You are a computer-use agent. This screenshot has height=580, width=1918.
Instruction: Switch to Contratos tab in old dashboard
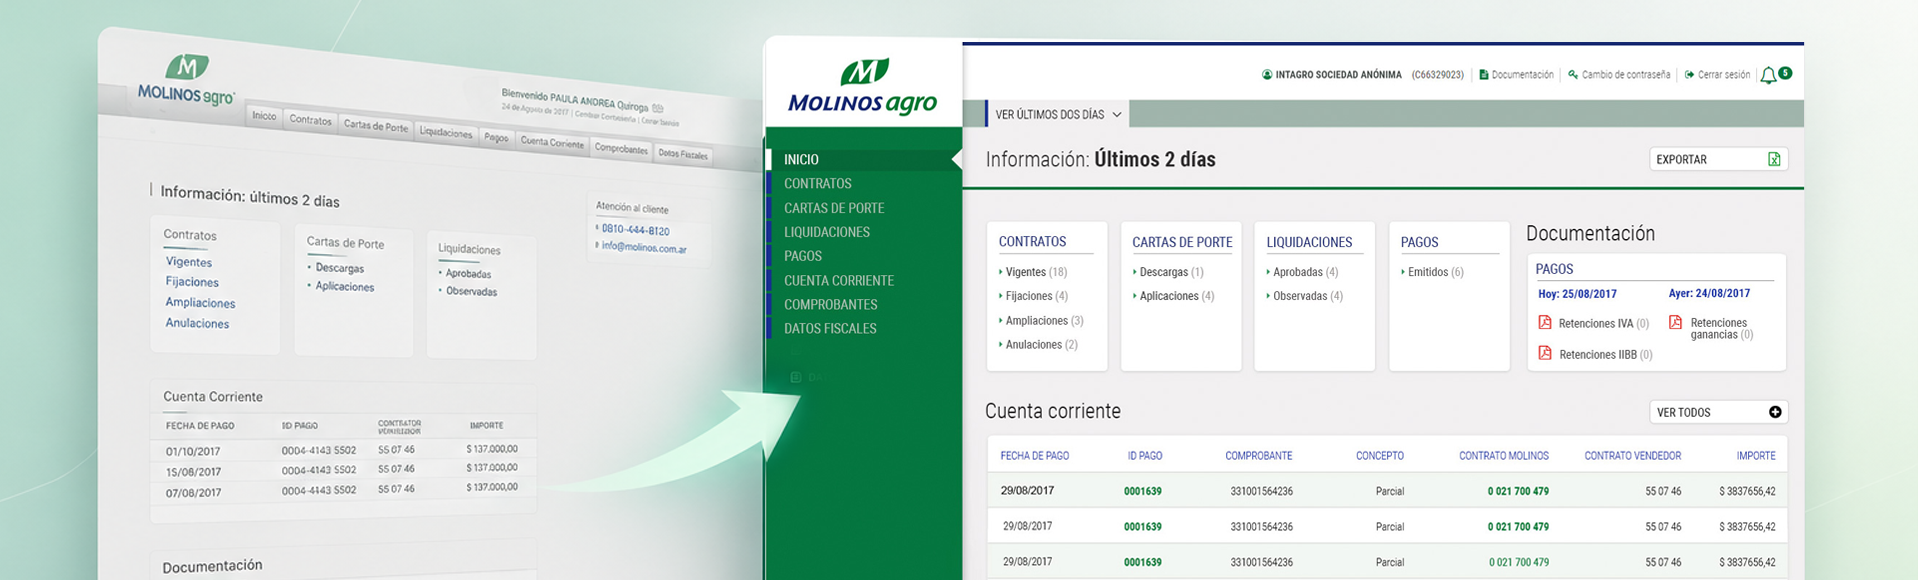pos(310,120)
